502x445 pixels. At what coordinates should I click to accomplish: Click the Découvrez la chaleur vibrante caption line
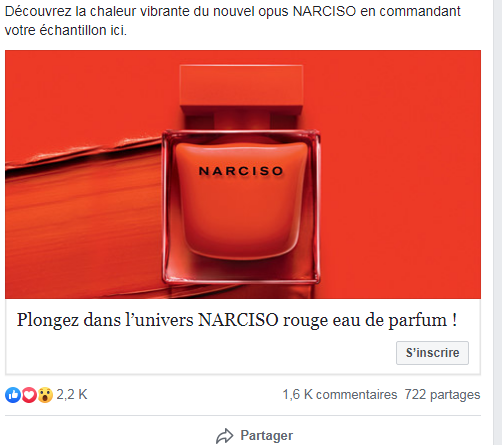(x=233, y=11)
